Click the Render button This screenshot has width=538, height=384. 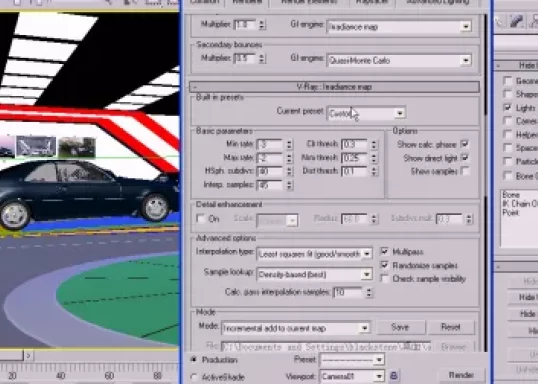461,375
